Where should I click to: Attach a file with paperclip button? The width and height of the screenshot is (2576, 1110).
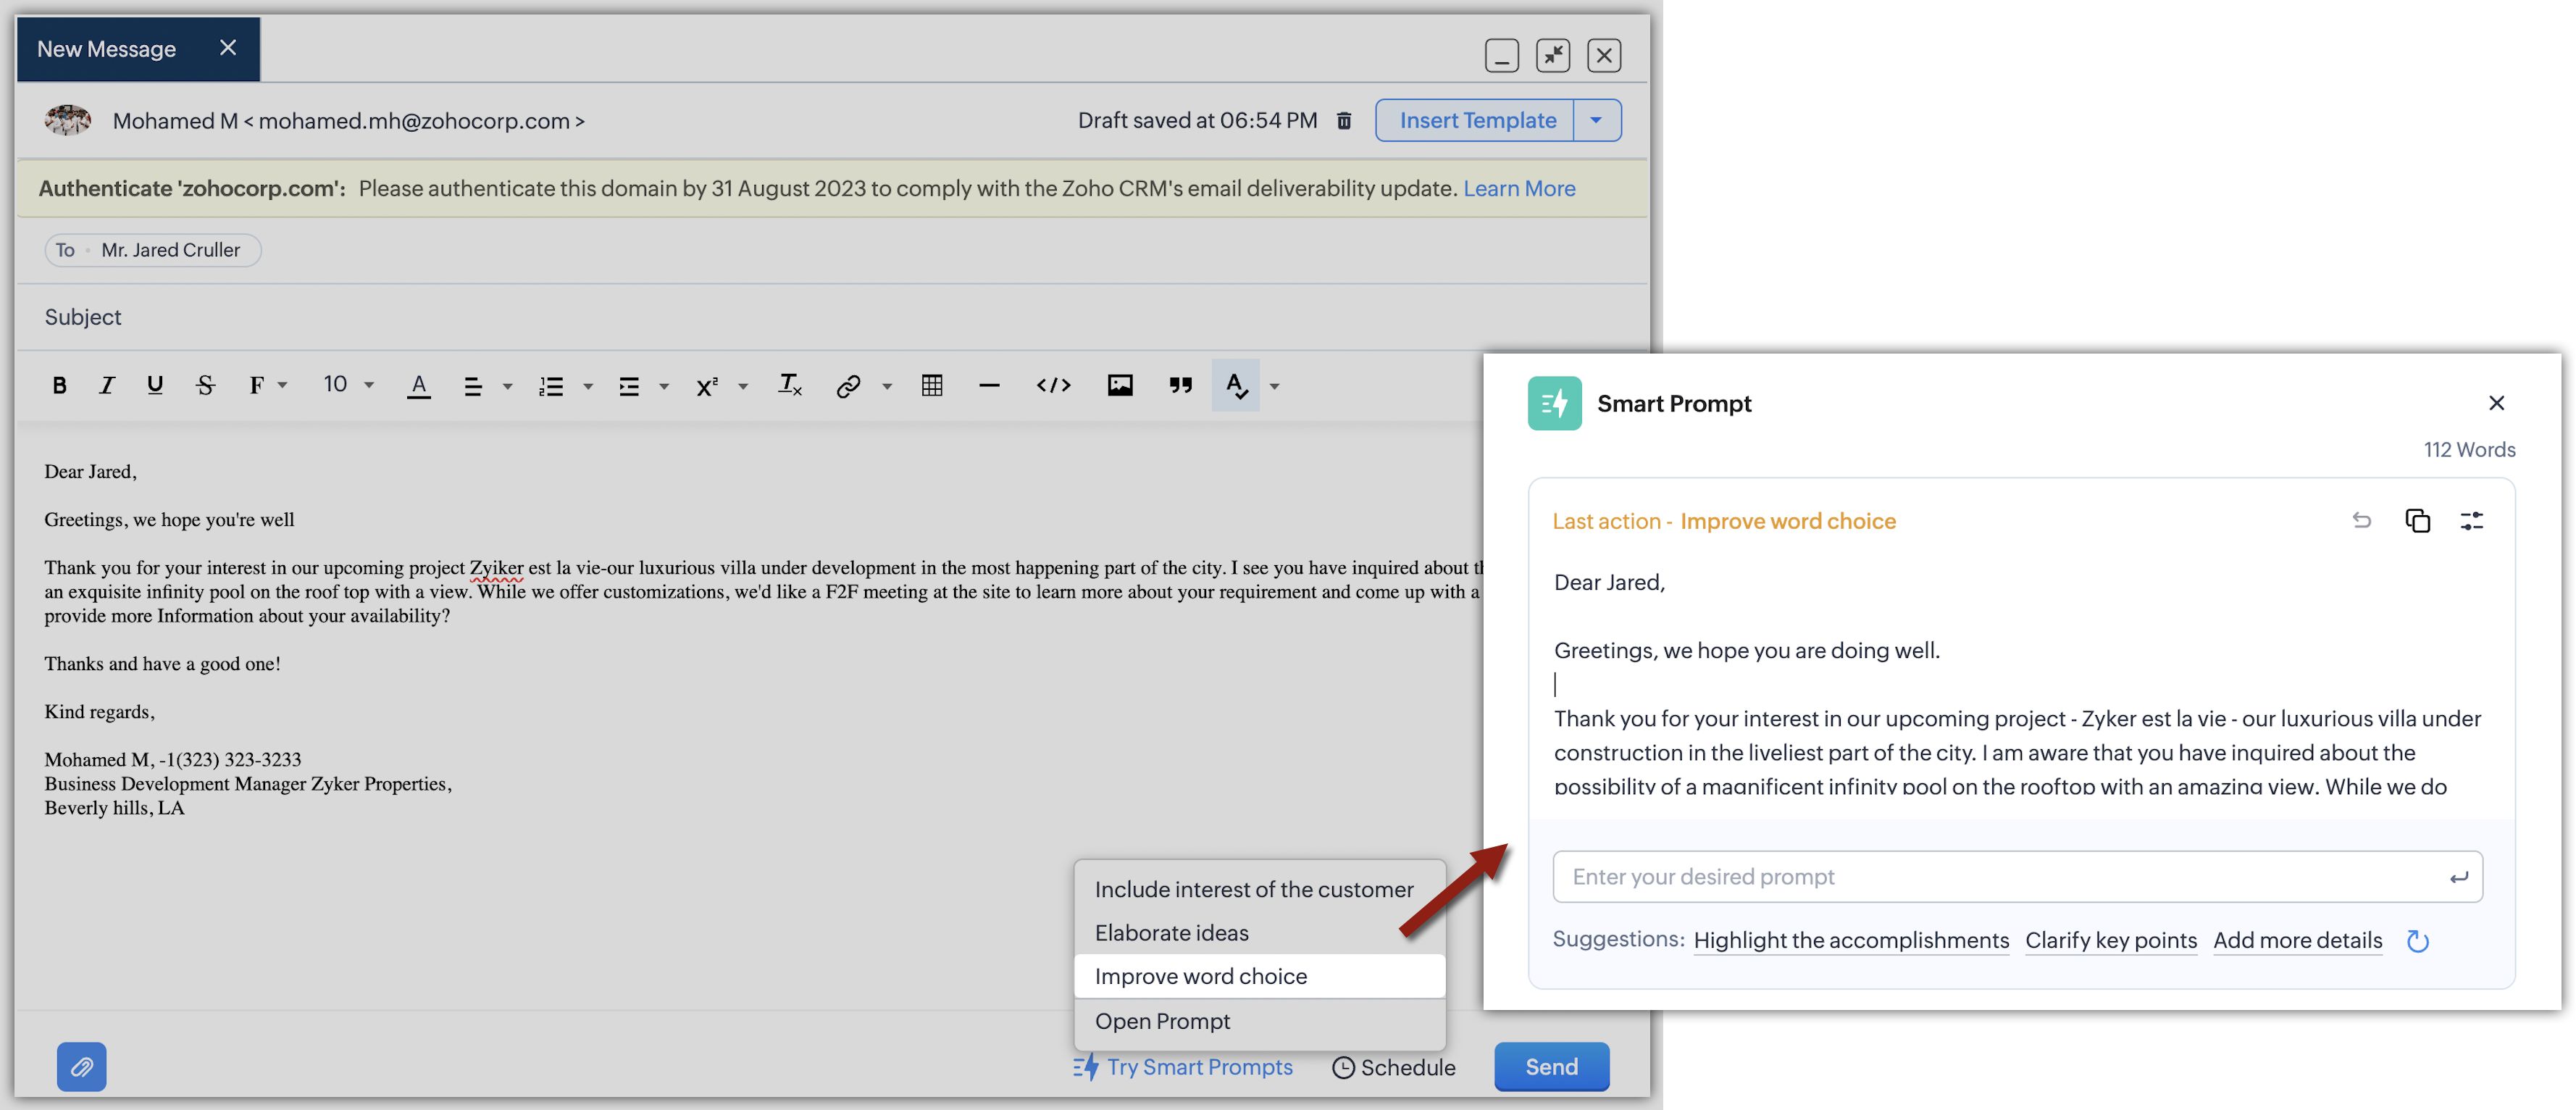81,1066
